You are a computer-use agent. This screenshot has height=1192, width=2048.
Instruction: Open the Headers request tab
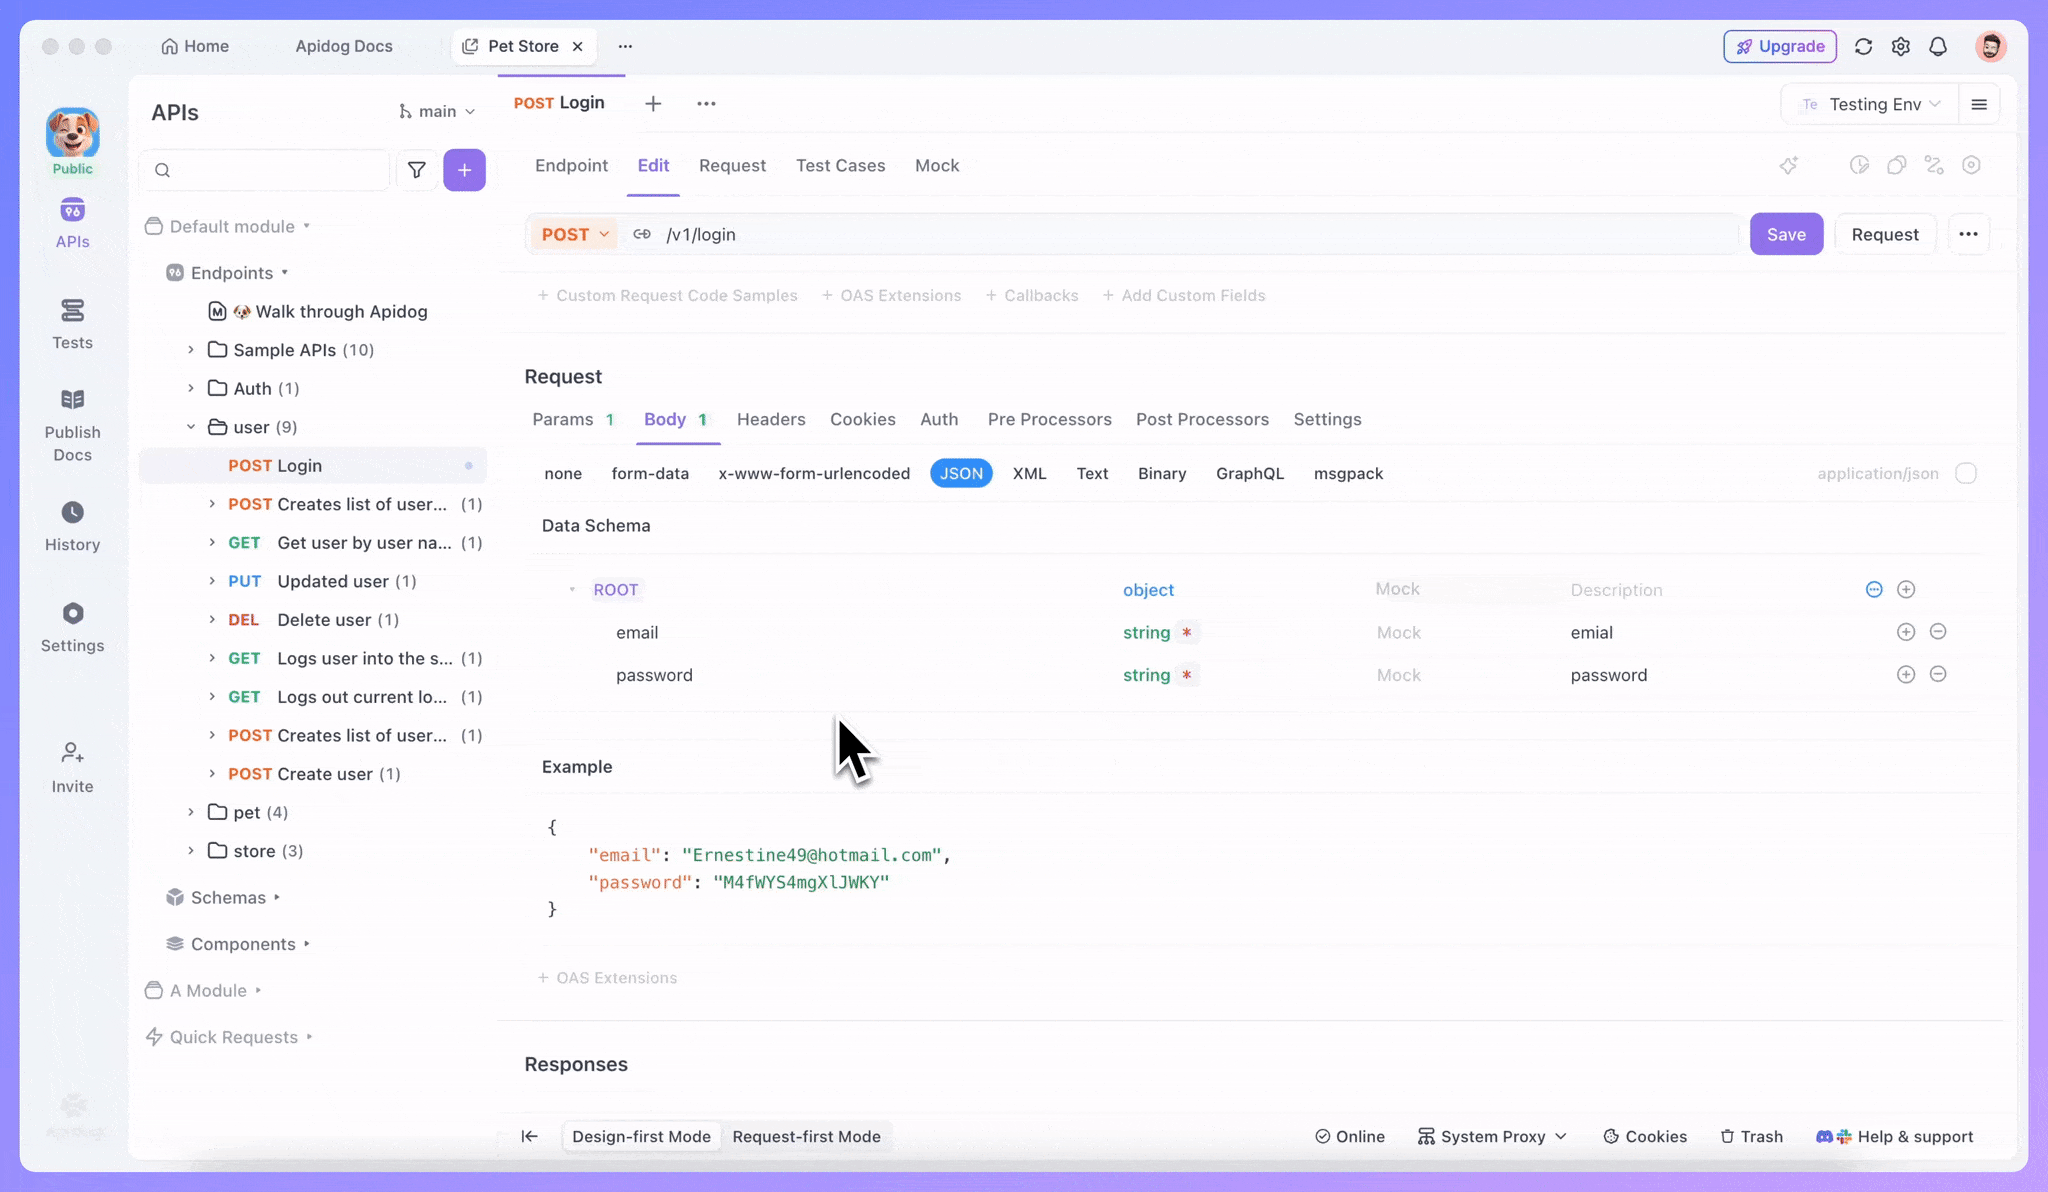771,420
